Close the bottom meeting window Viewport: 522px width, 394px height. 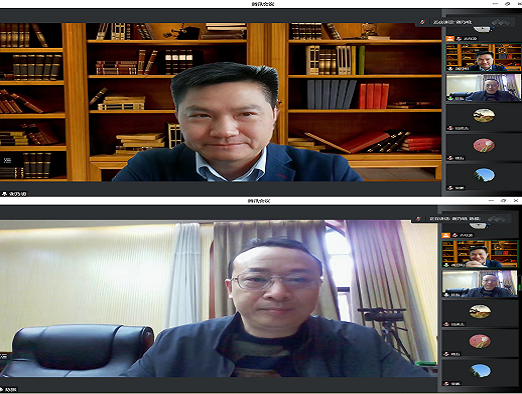pos(516,200)
